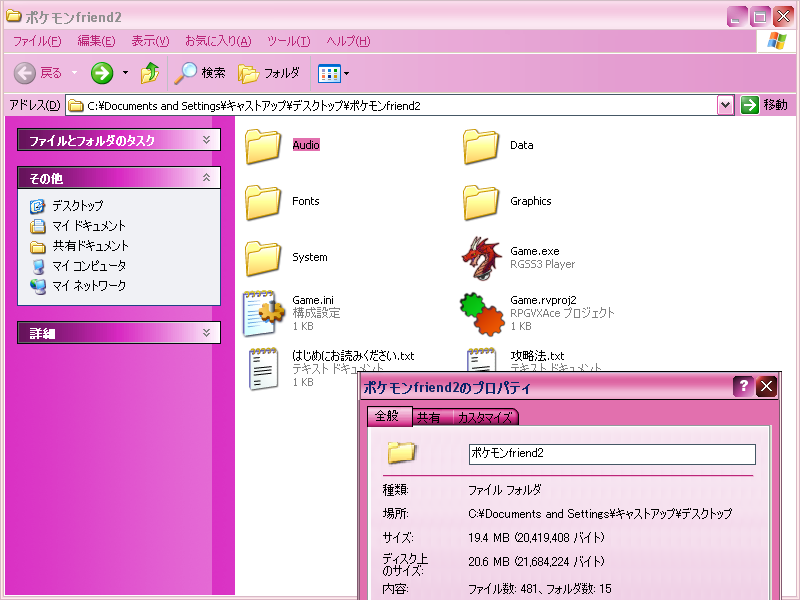The width and height of the screenshot is (800, 600).
Task: Click the folder icon in properties dialog
Action: (x=401, y=453)
